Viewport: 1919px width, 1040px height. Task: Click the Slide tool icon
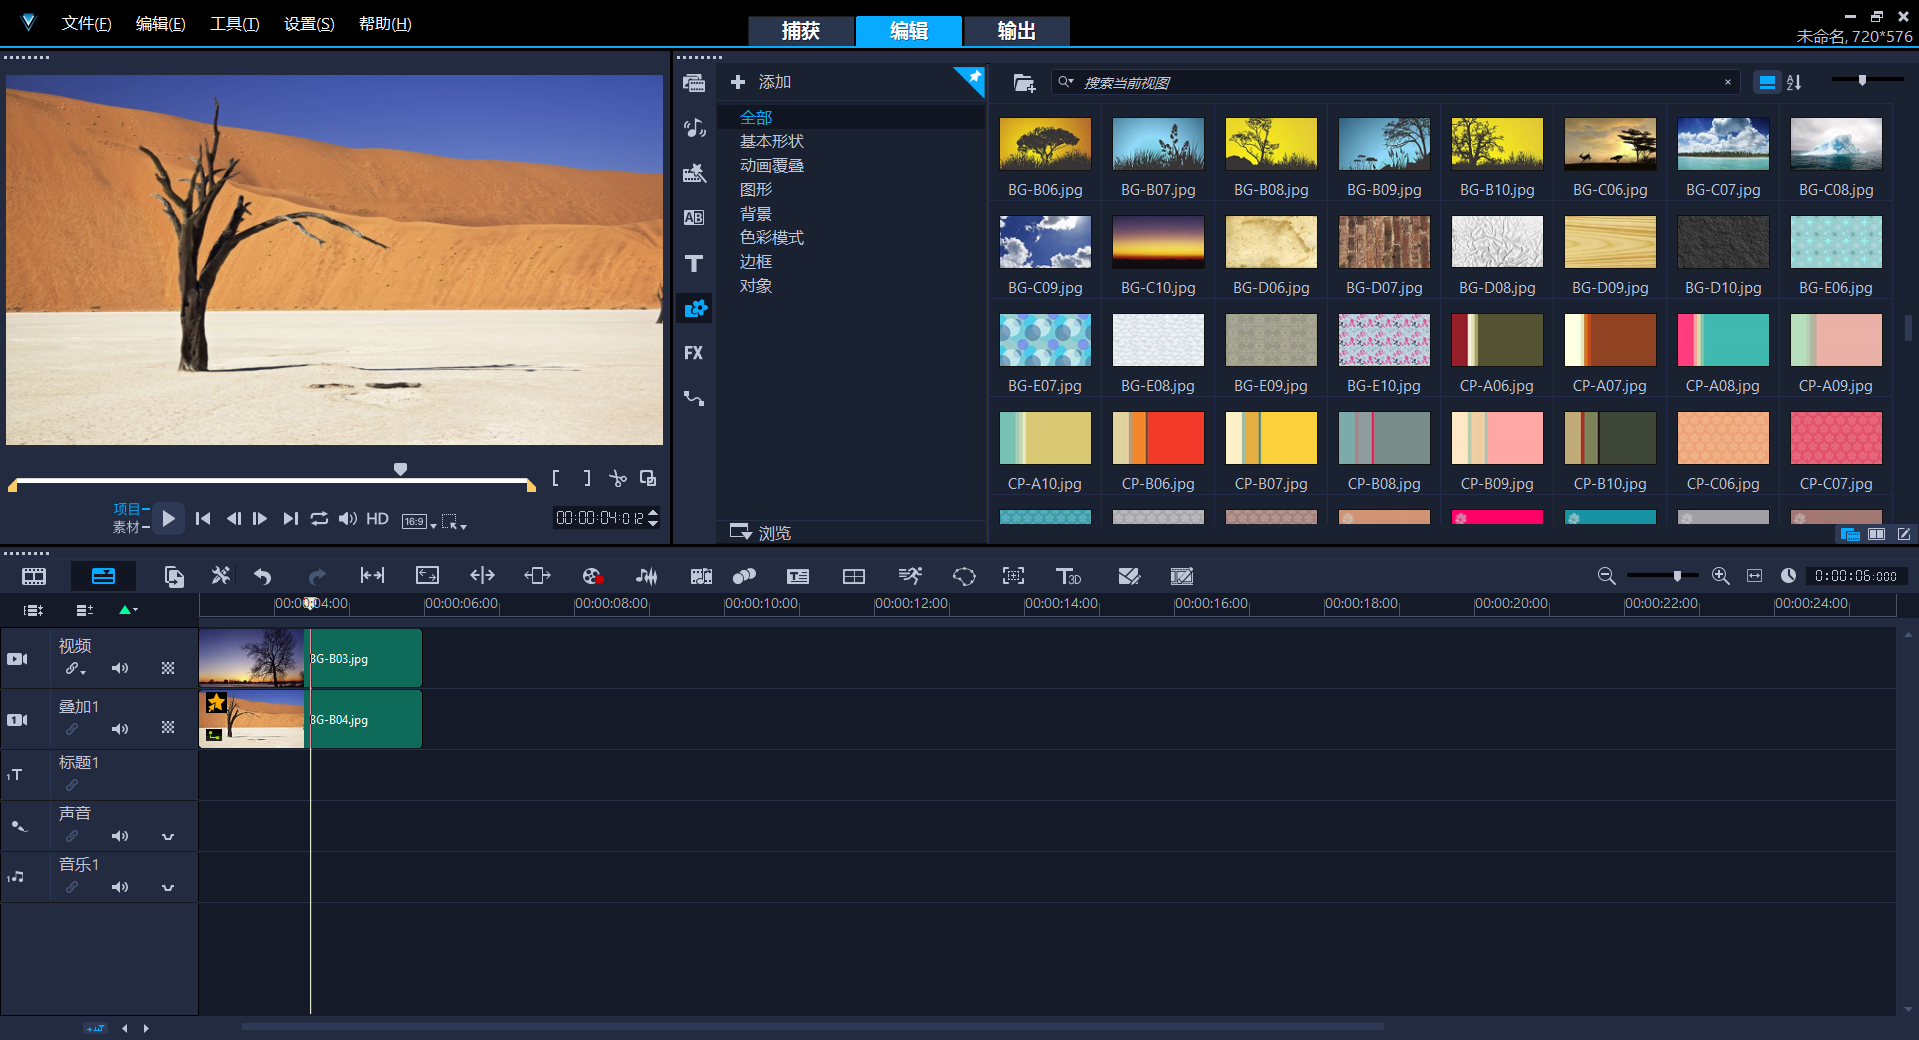pyautogui.click(x=537, y=576)
